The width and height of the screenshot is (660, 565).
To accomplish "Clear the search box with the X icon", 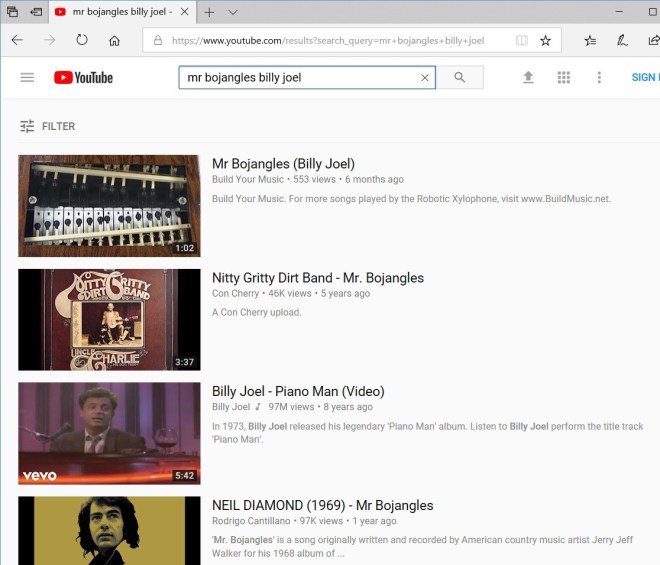I will pyautogui.click(x=425, y=77).
